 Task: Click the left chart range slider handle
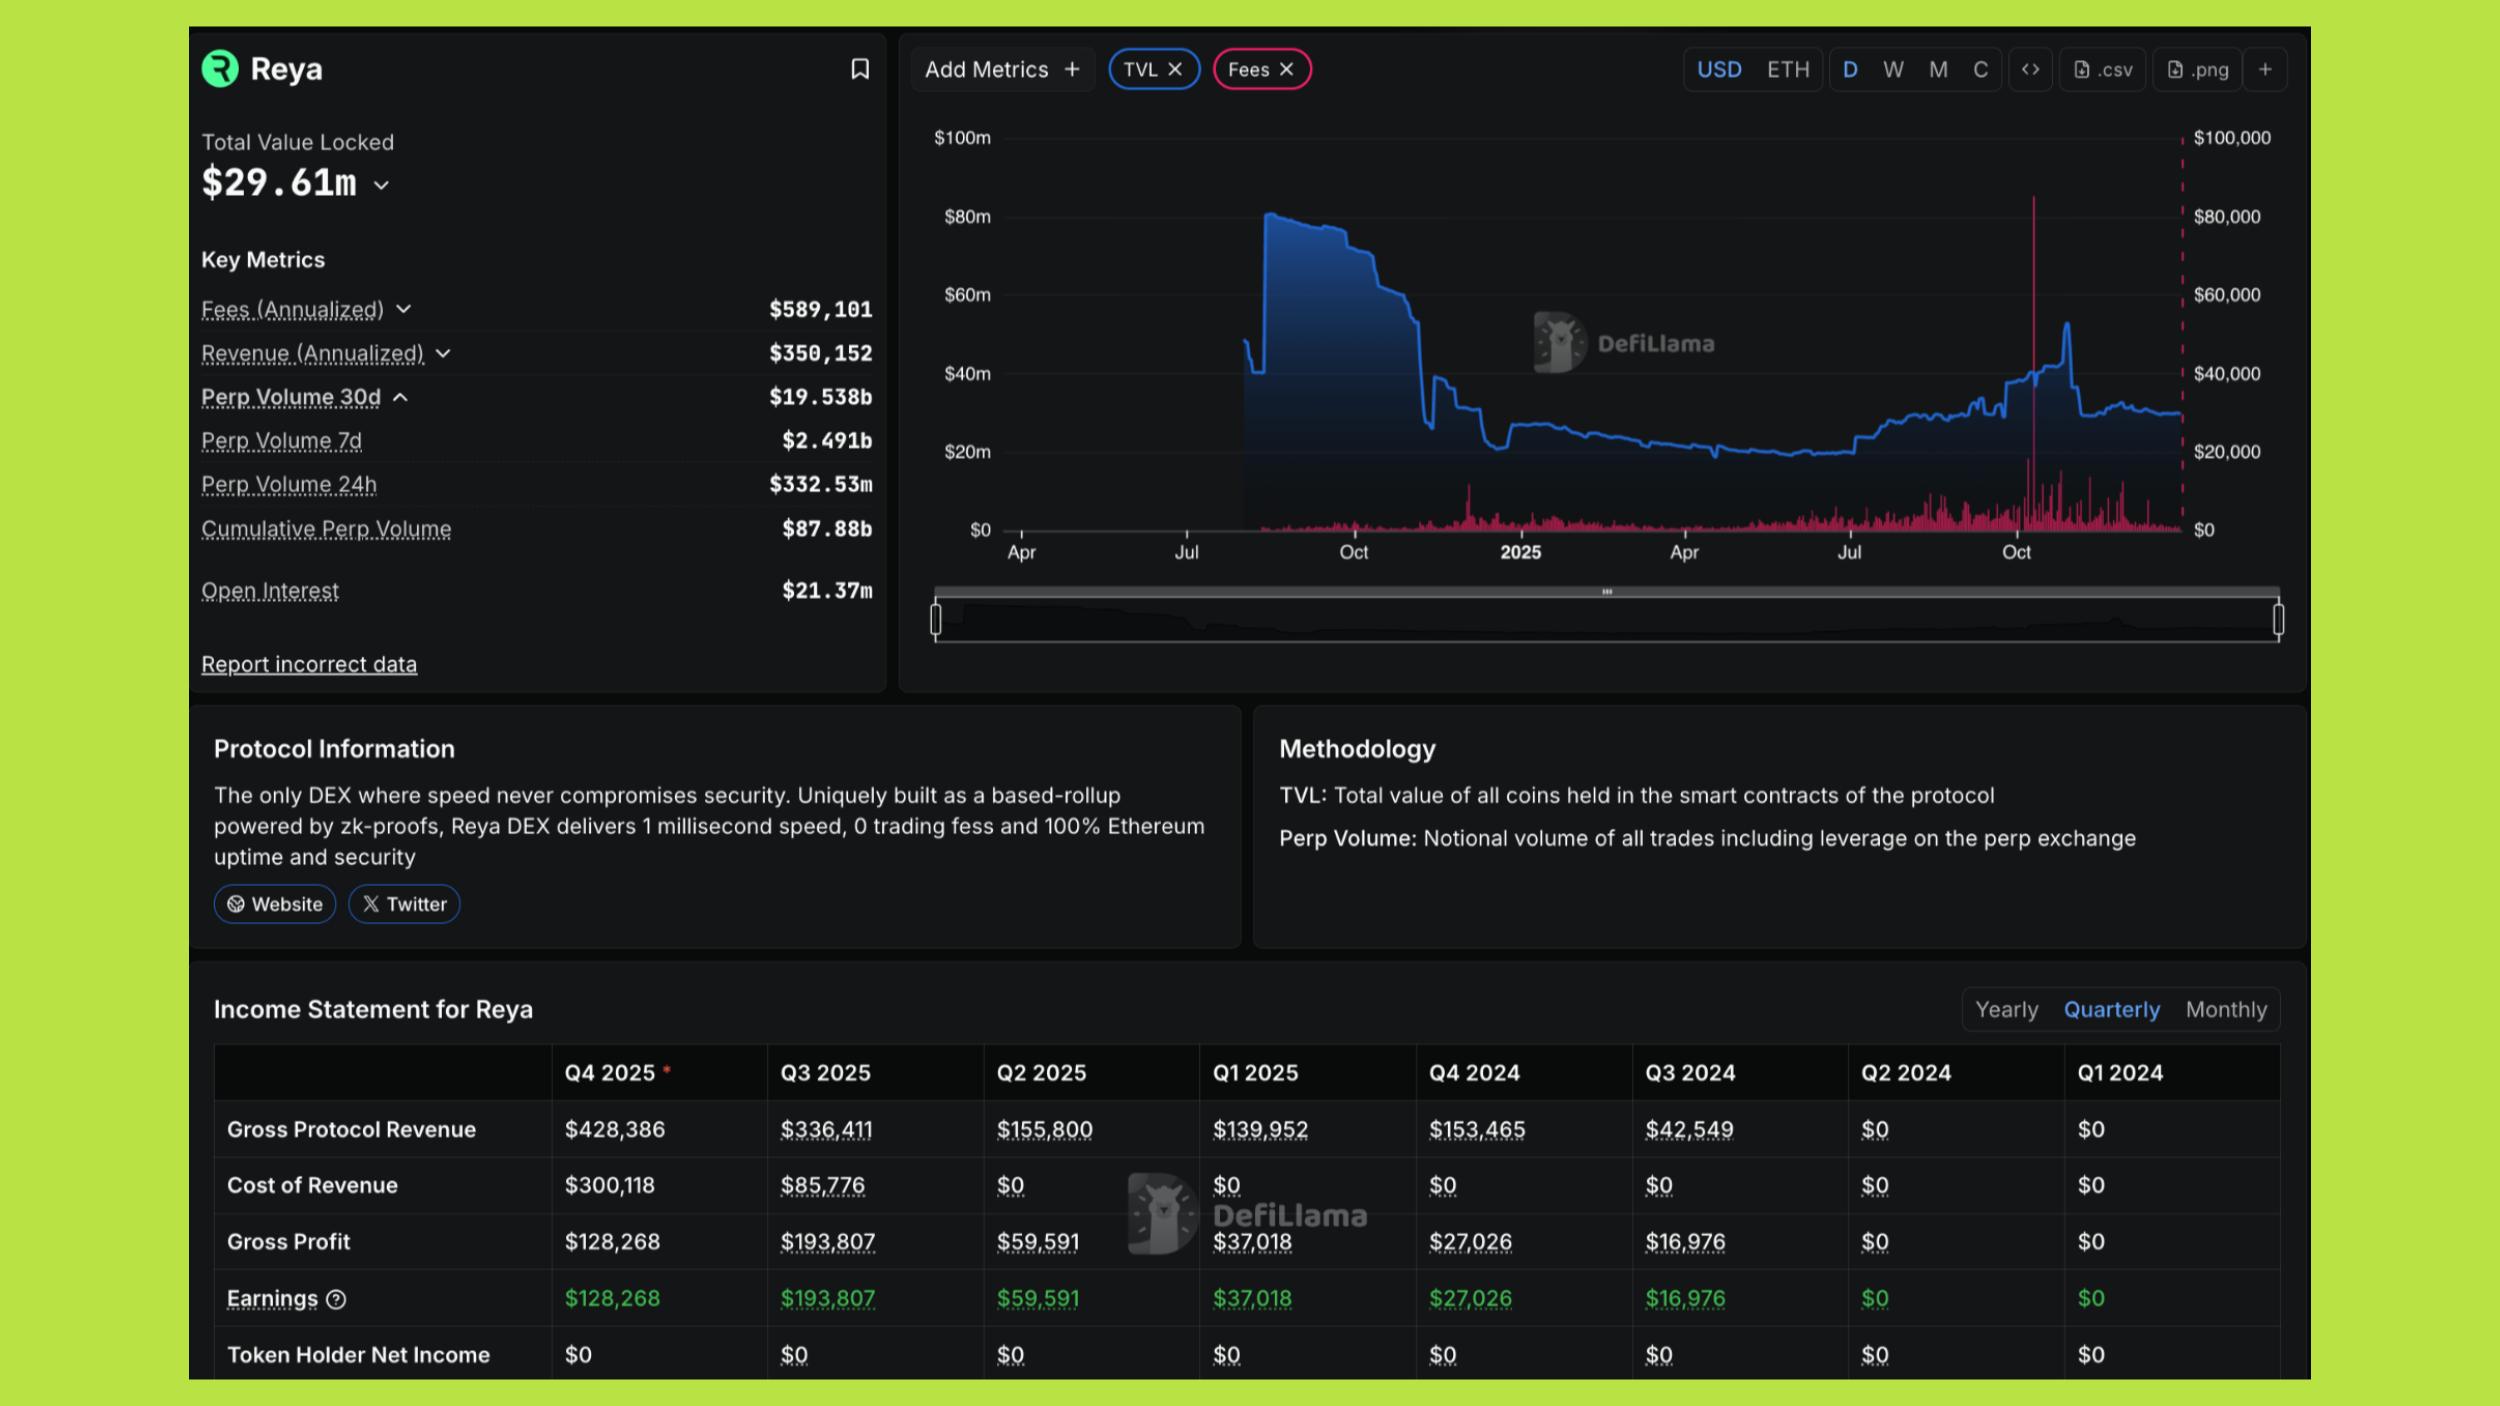pyautogui.click(x=936, y=619)
